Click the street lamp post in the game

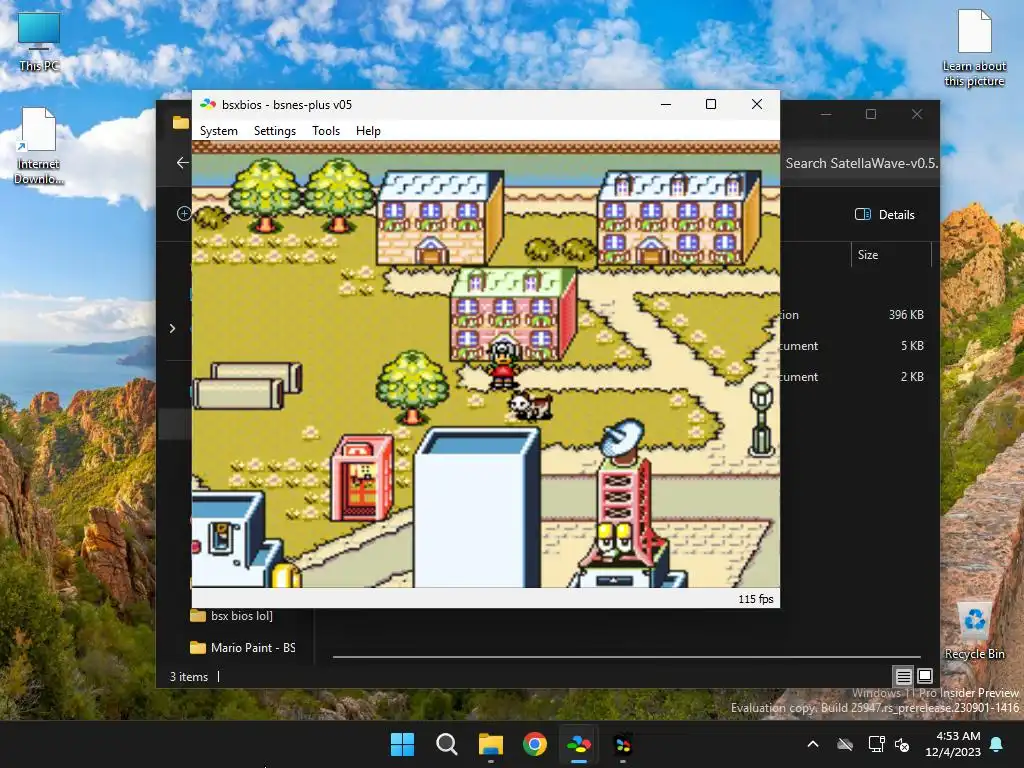pos(761,420)
